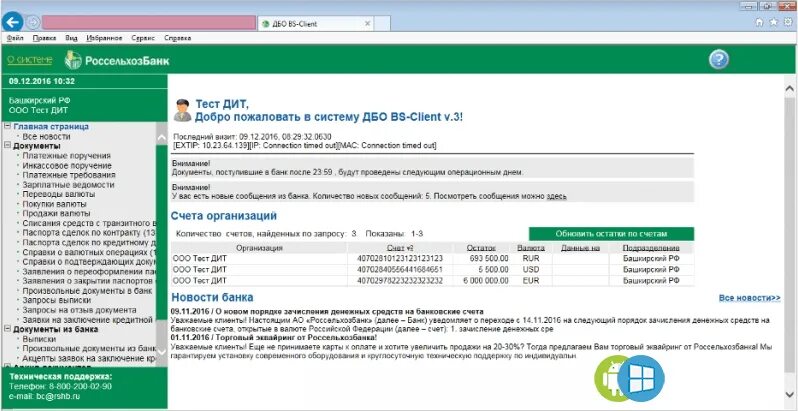Open the Избранное menu
Screen dimensions: 798x411
pos(104,38)
